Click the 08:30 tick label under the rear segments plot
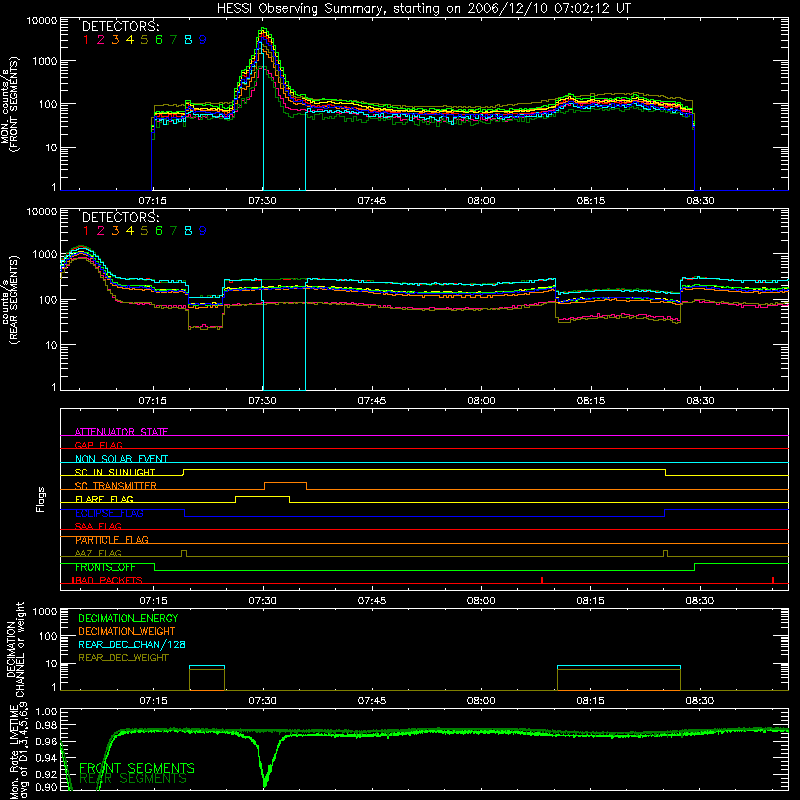The image size is (800, 800). [700, 401]
